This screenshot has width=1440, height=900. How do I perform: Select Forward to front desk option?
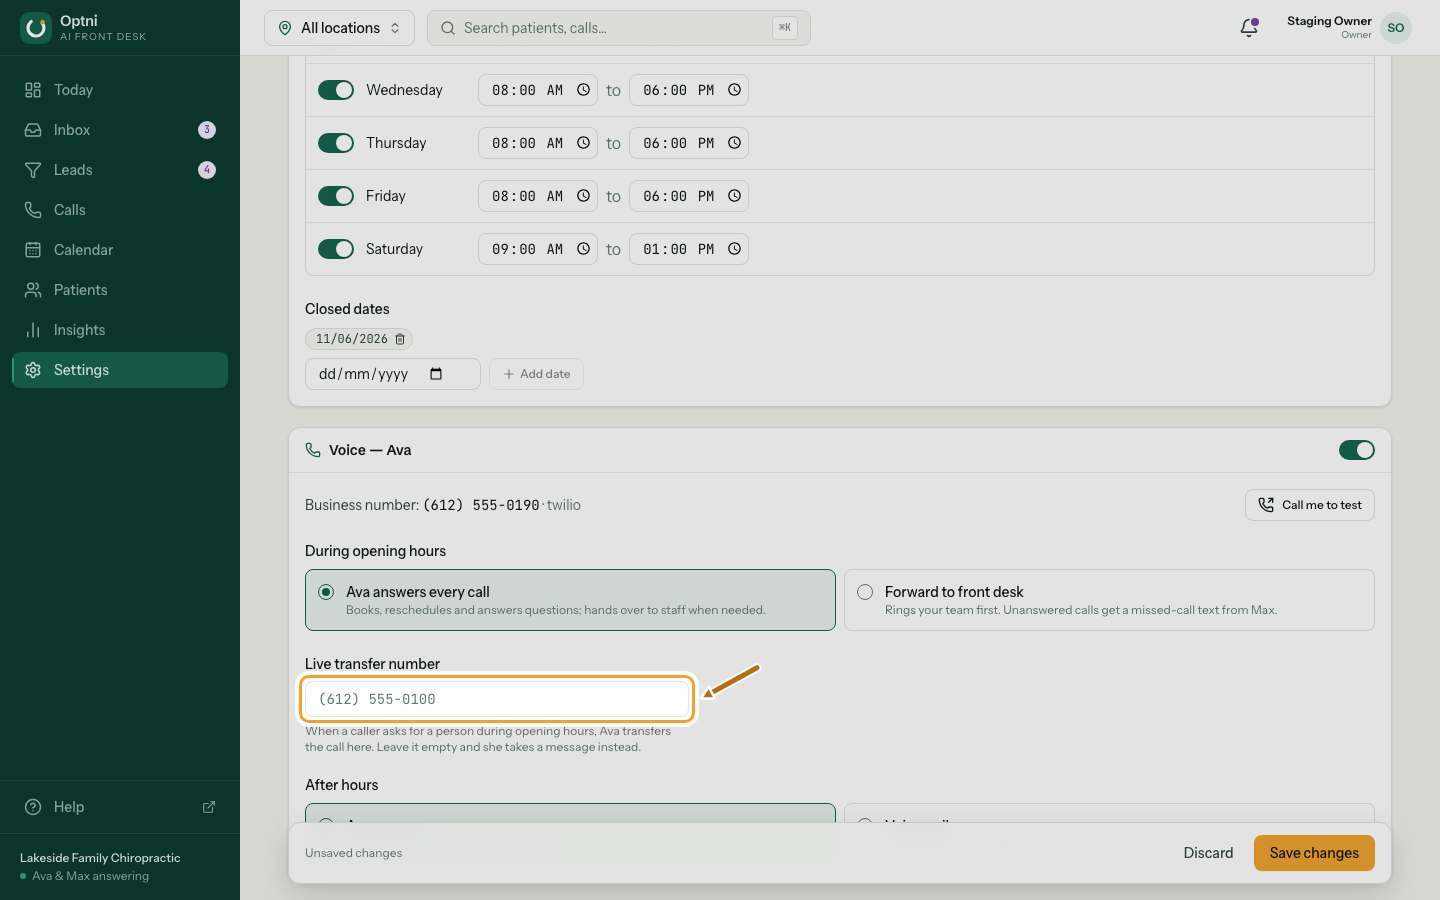coord(1109,600)
